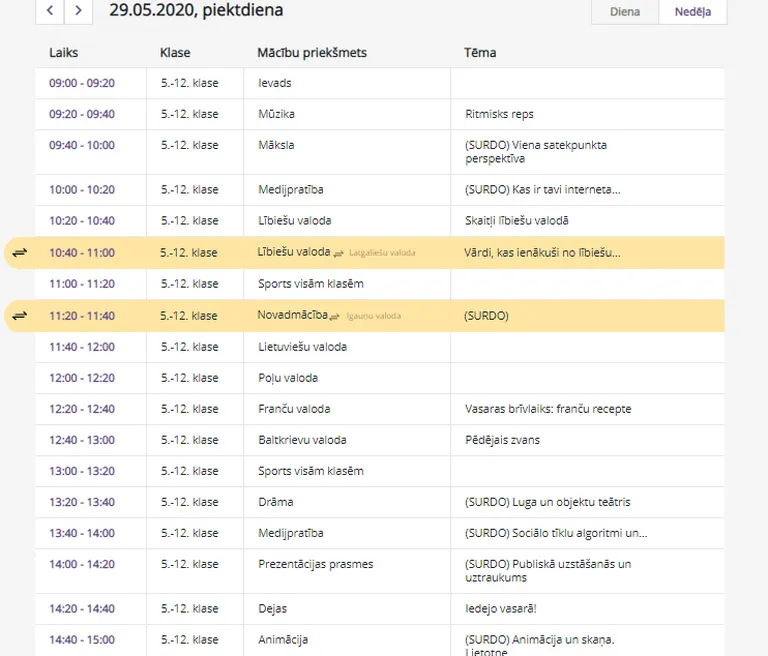768x656 pixels.
Task: Open the 13:00 - 13:20 time slot
Action: coord(82,471)
